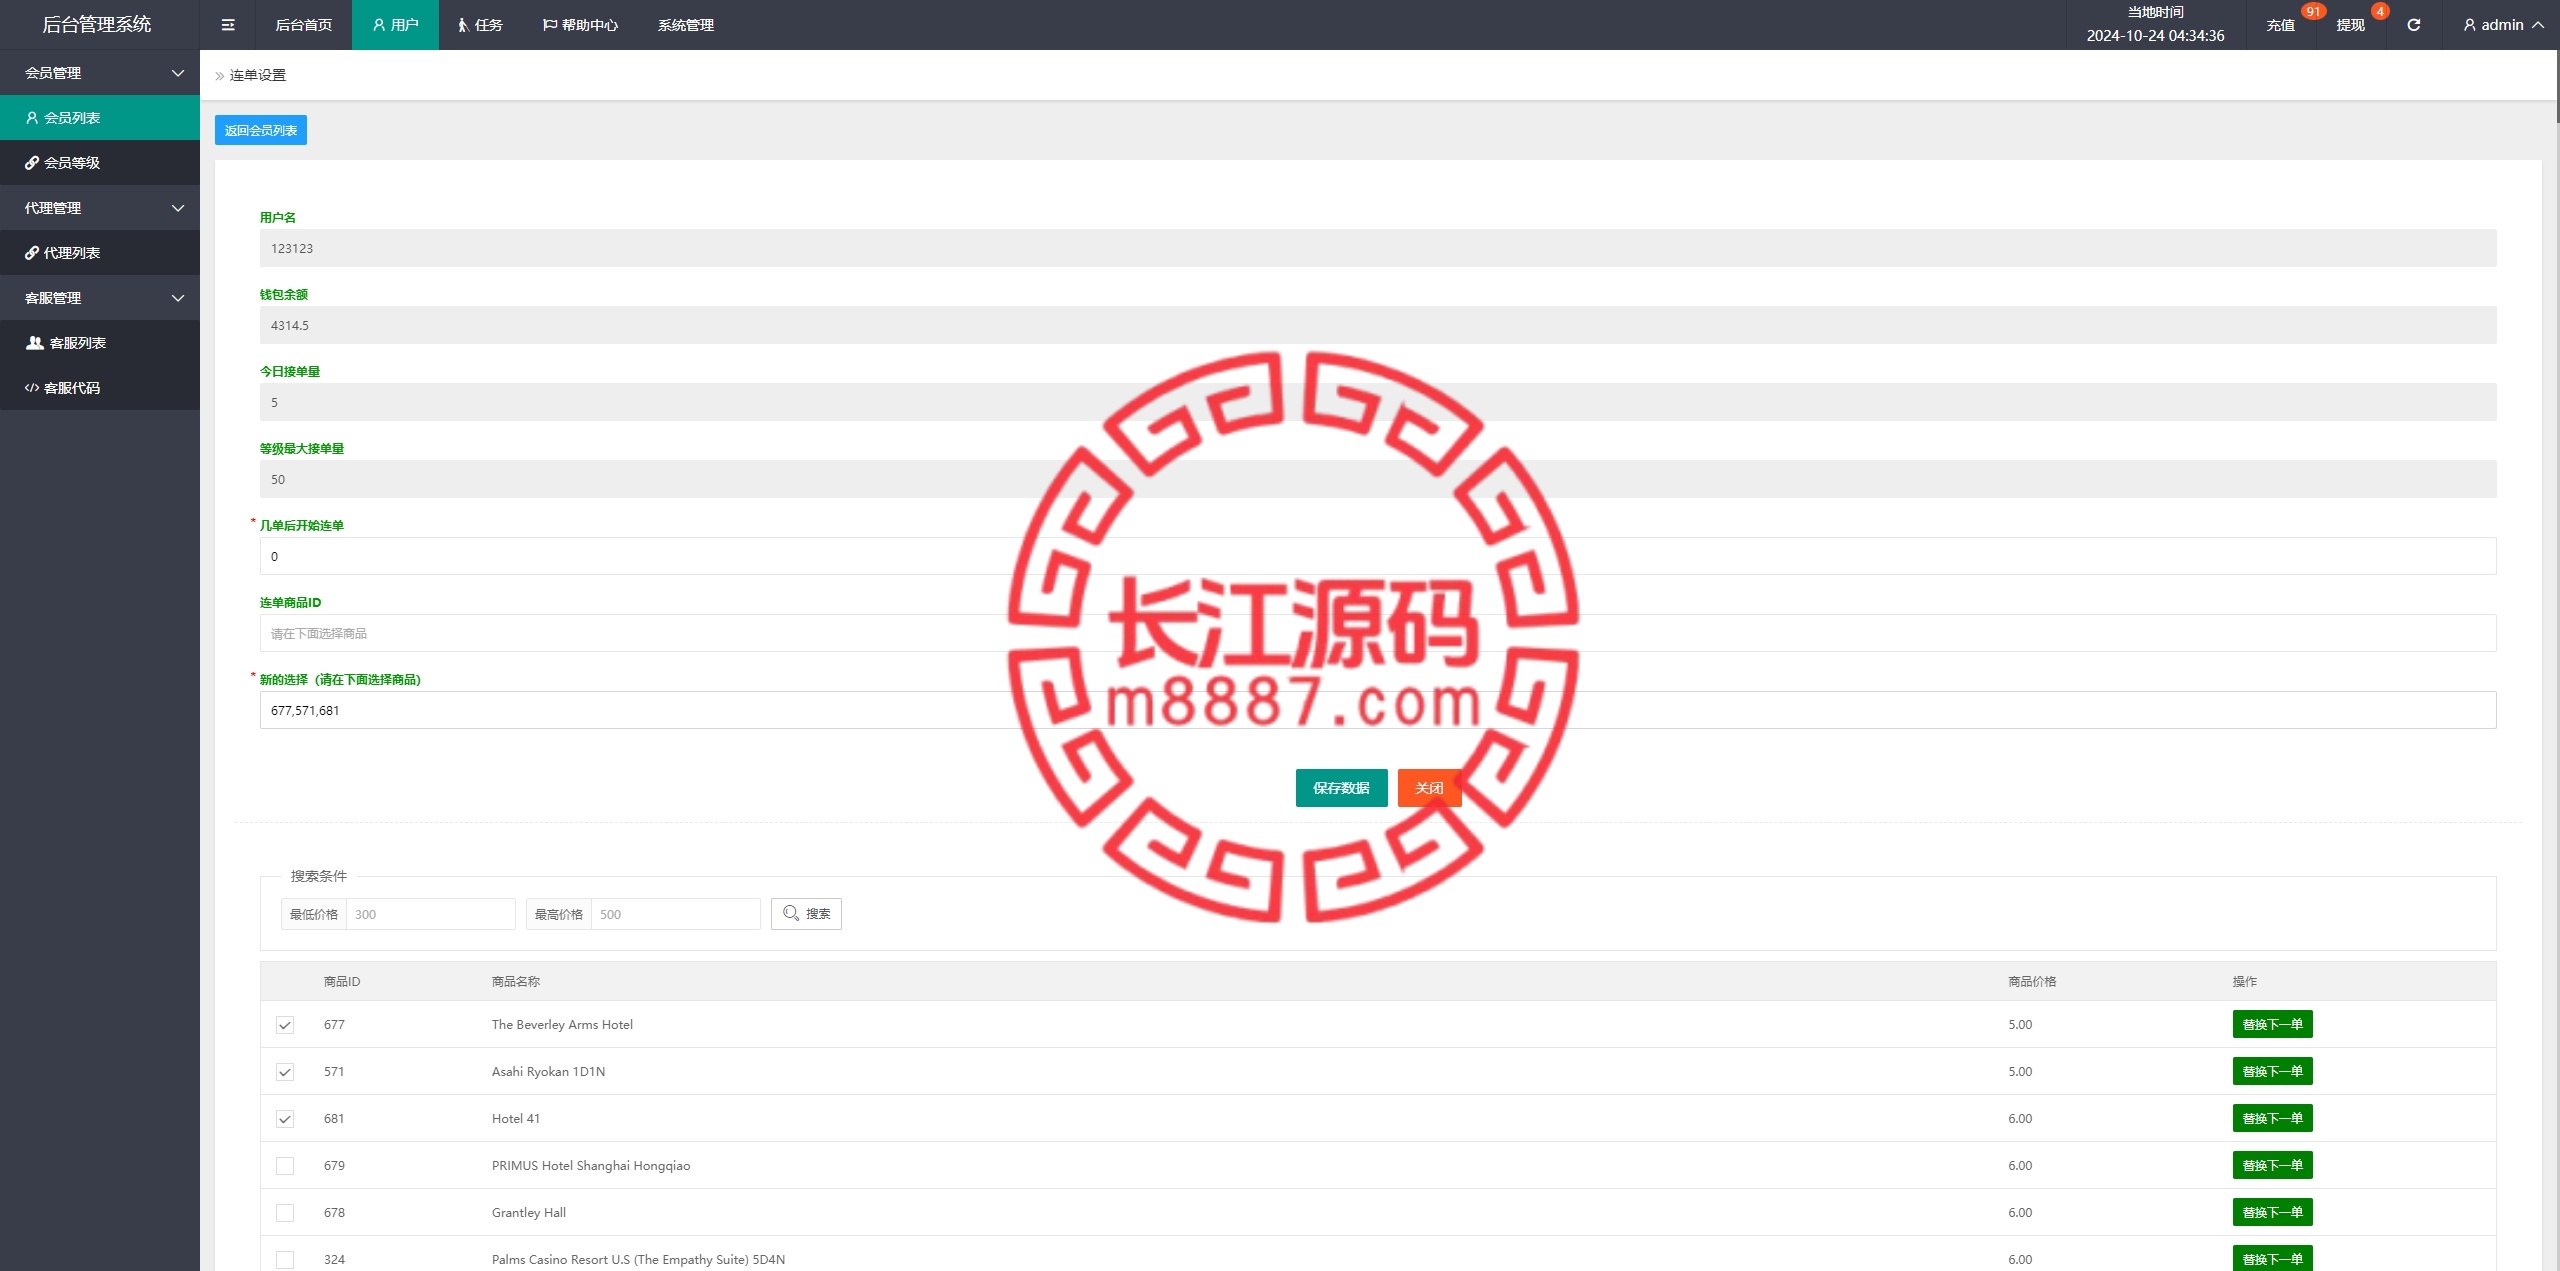Expand the 会员管理 sidebar section
The height and width of the screenshot is (1271, 2560).
98,70
